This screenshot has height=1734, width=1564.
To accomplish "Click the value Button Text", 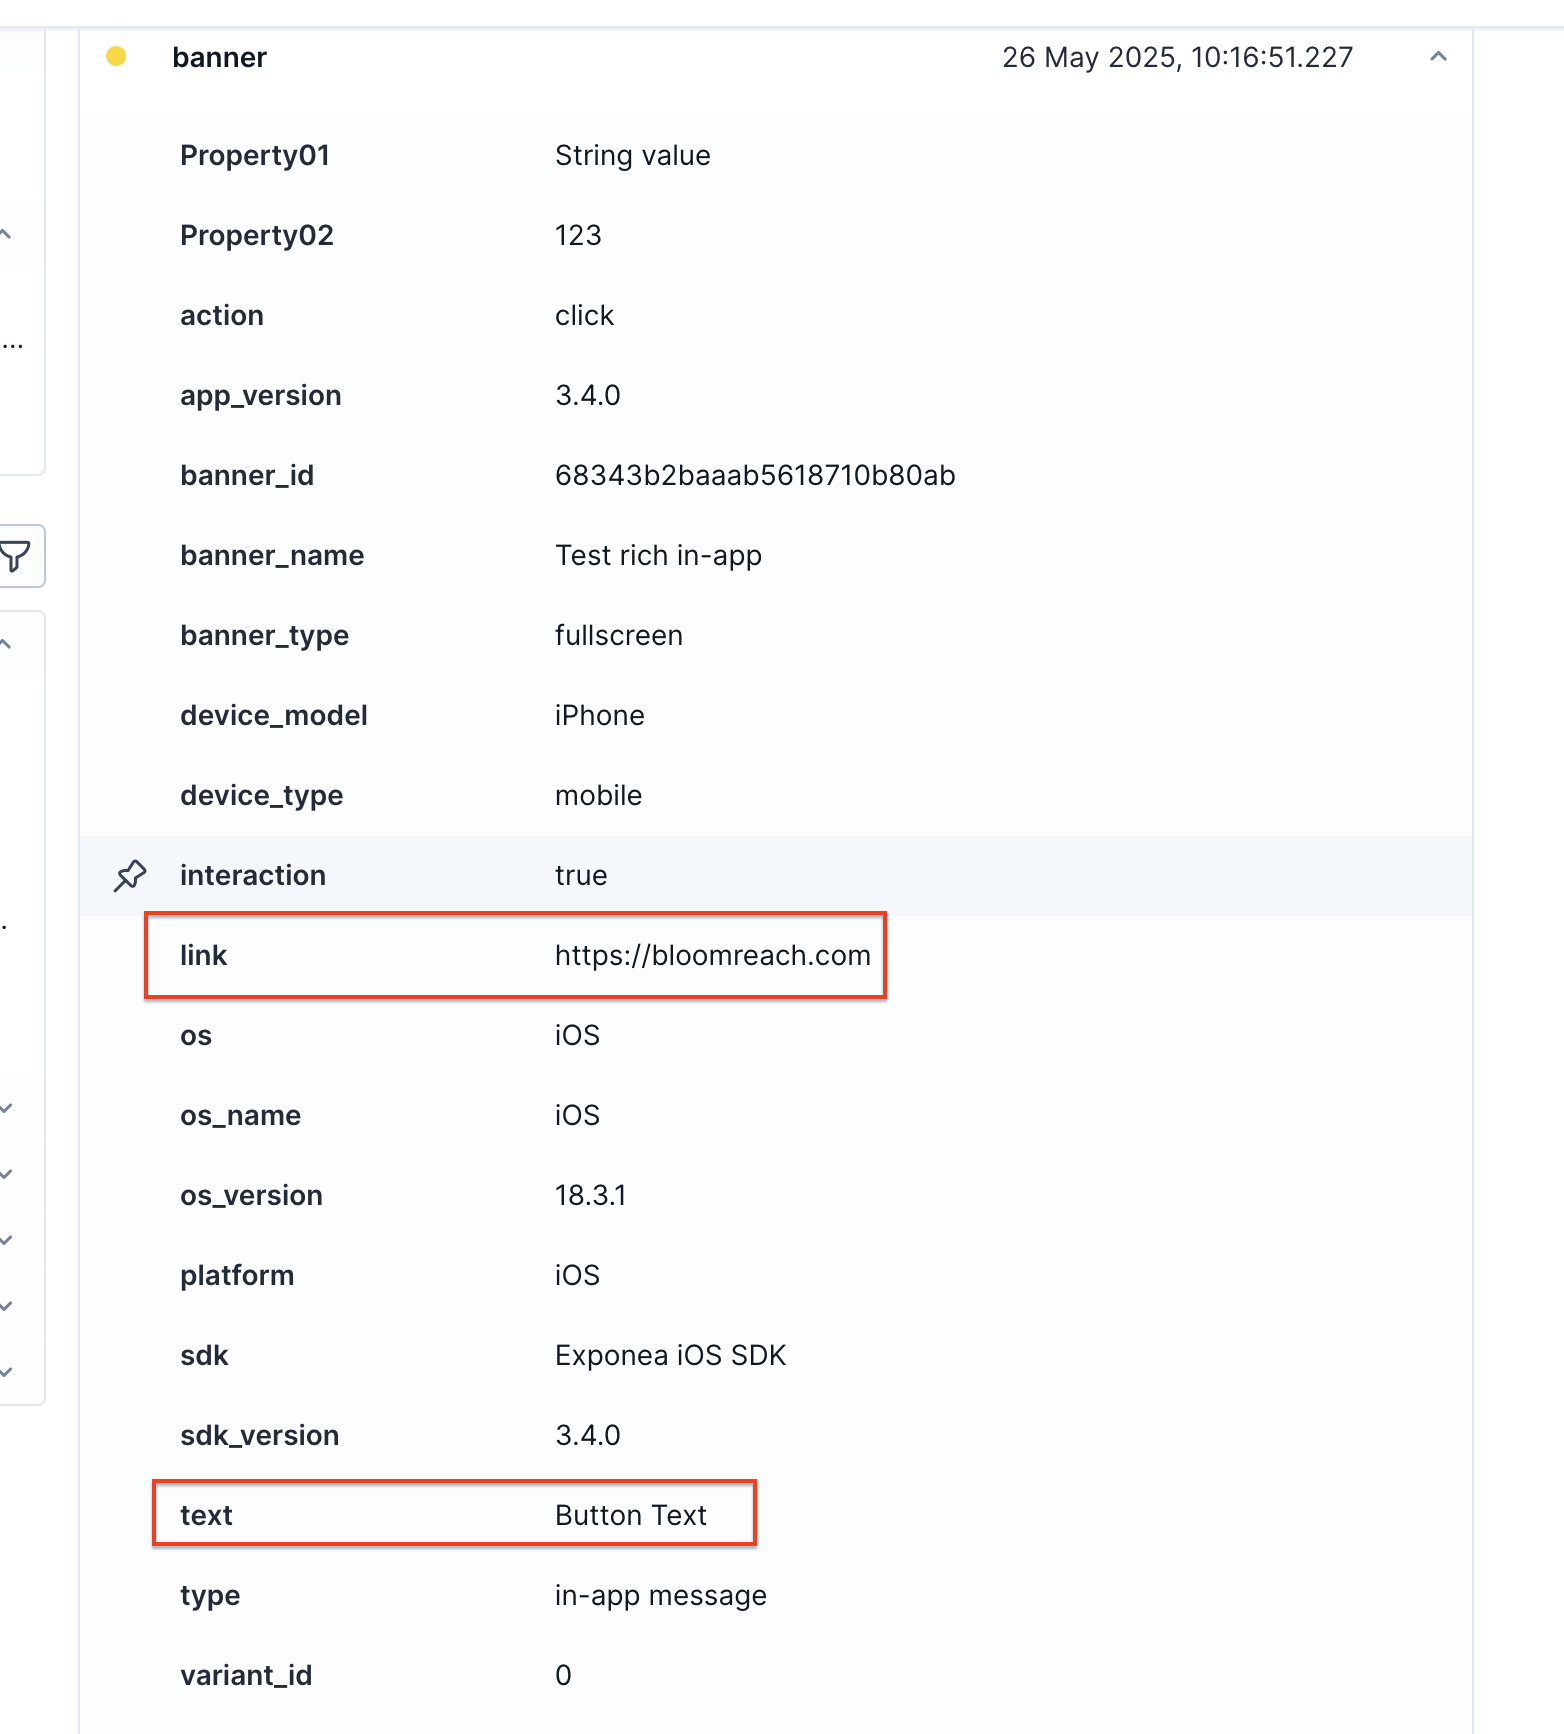I will (x=631, y=1515).
